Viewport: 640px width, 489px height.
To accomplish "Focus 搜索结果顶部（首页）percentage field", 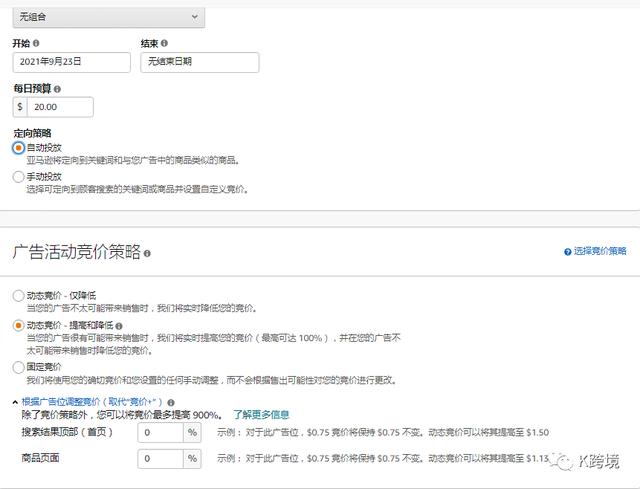I will 160,432.
